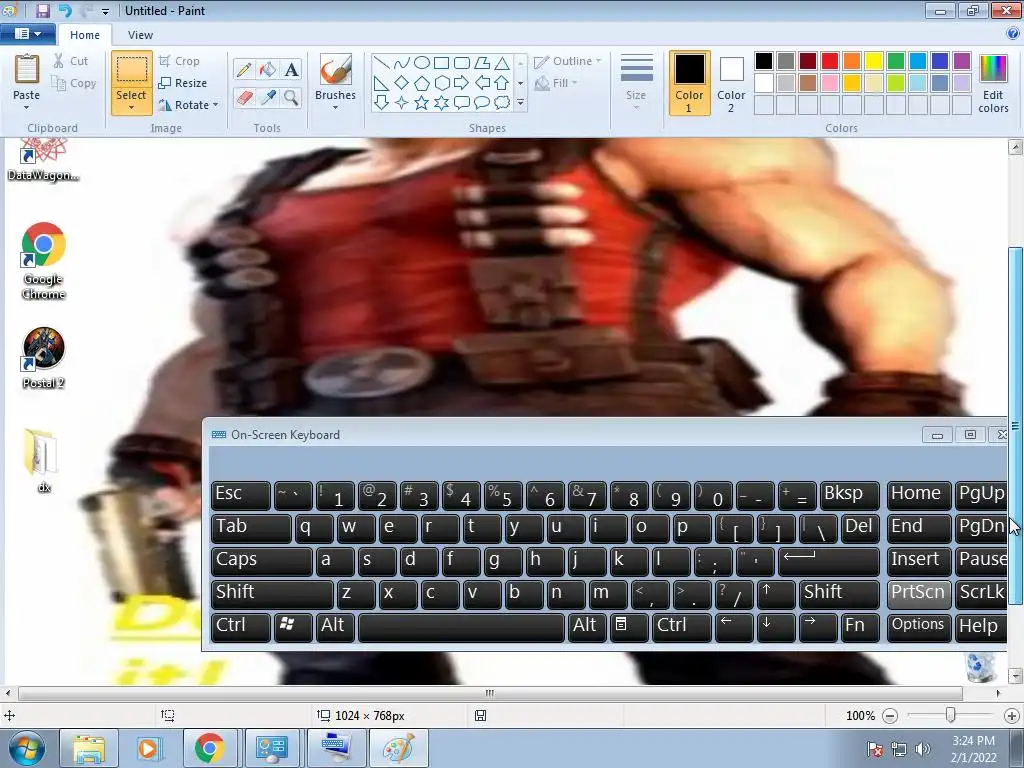Select the Text tool
Image resolution: width=1024 pixels, height=768 pixels.
point(291,70)
